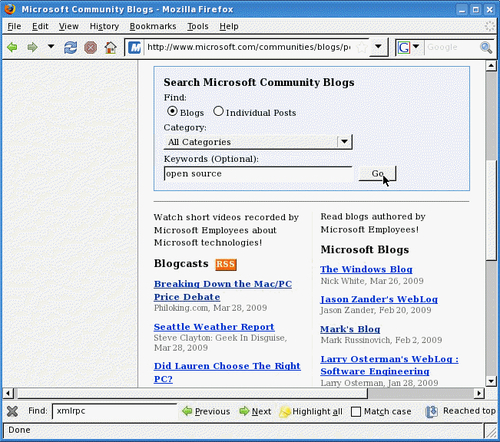Screen dimensions: 500x442
Task: Click the Firefox logo in title bar
Action: click(x=10, y=9)
